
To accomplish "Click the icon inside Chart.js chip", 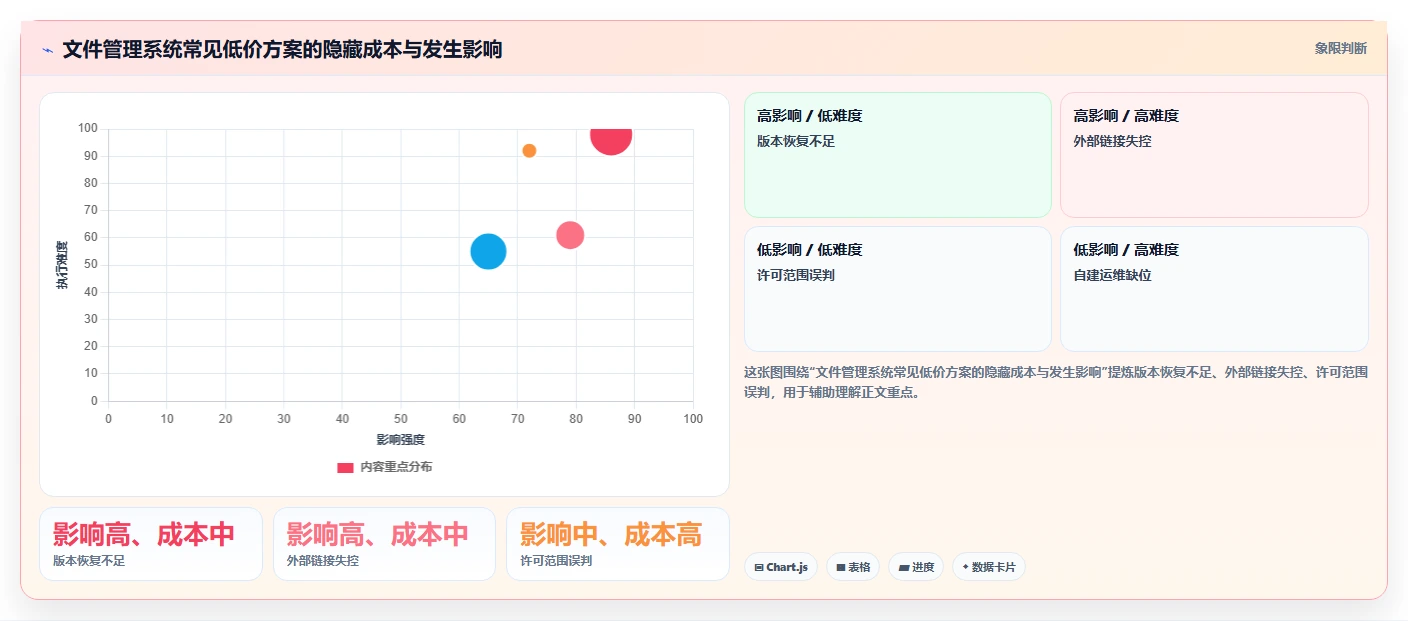I will (759, 567).
